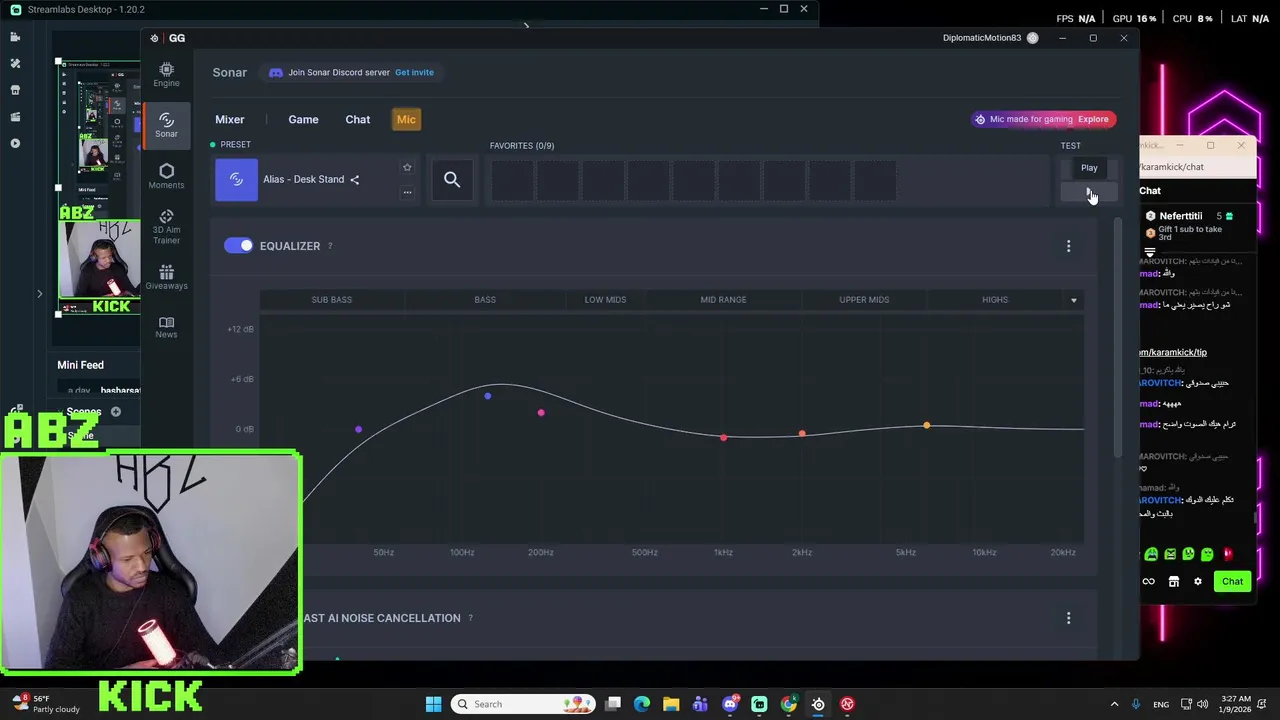Switch to the Mixer tab
This screenshot has height=720, width=1280.
coord(229,120)
